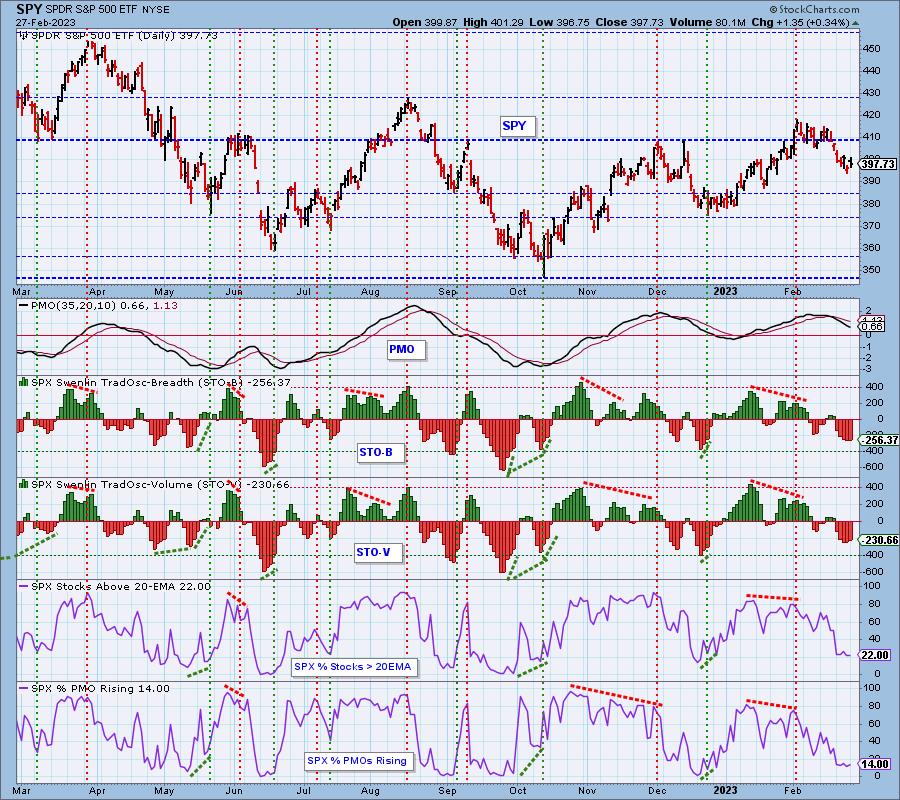Click the price-bar icon before SPDR S&P 500 ETF (Daily)
The image size is (900, 800).
click(x=24, y=36)
